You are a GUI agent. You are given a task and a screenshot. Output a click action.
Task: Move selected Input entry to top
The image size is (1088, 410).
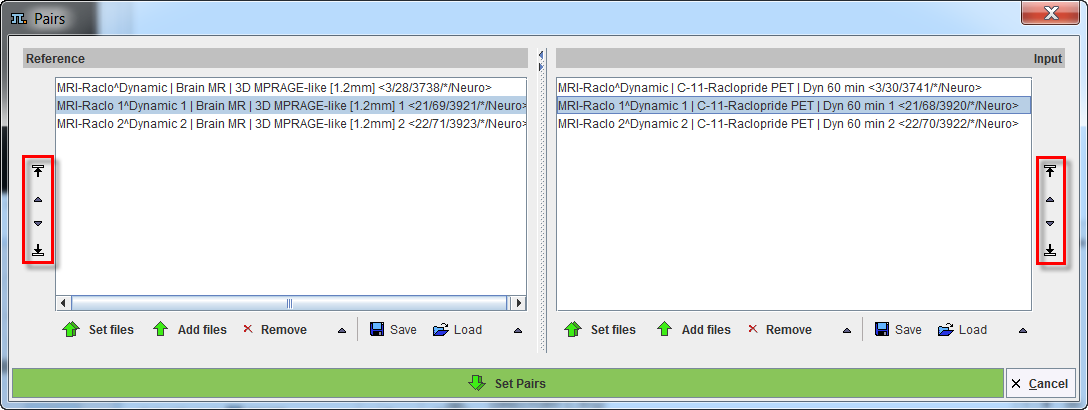pyautogui.click(x=1050, y=171)
